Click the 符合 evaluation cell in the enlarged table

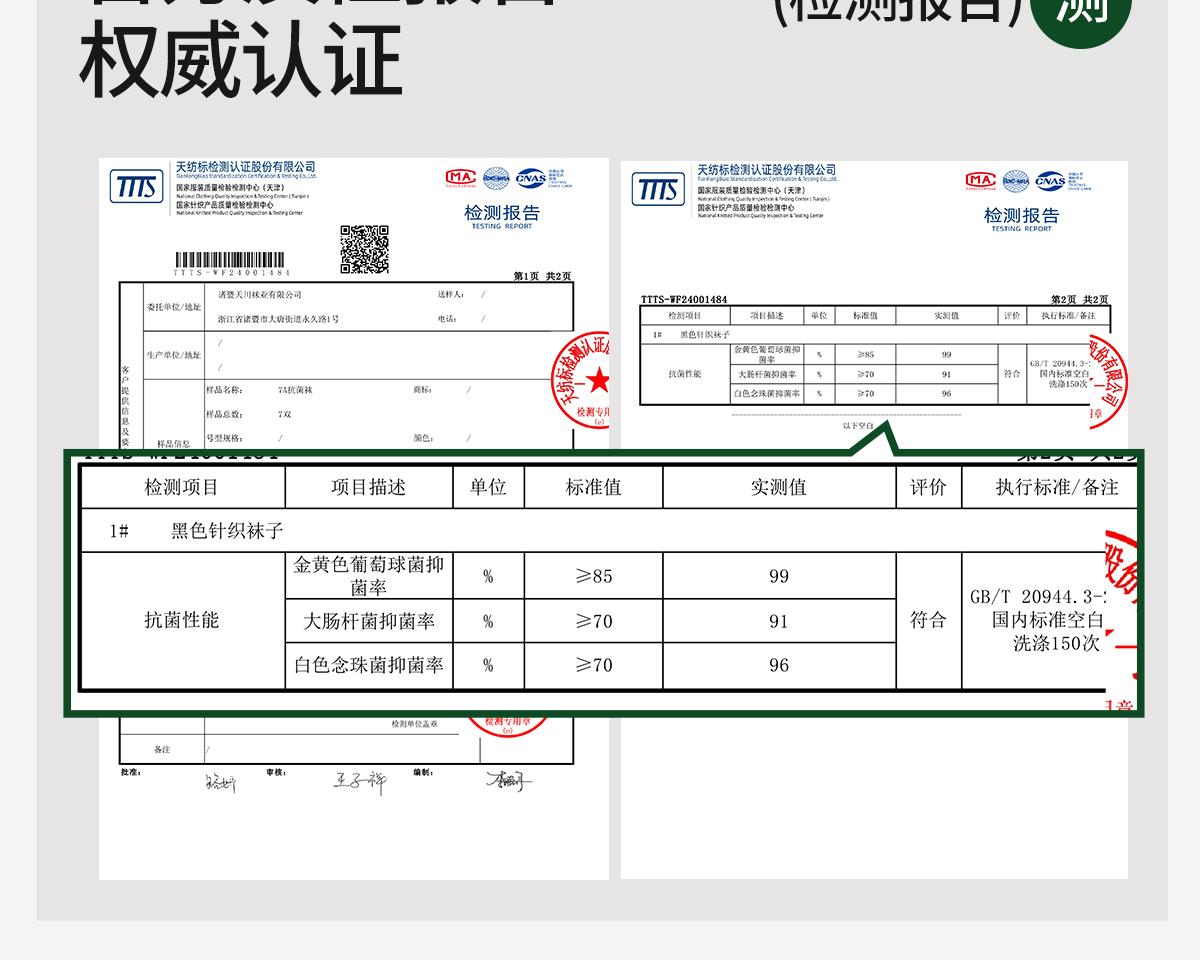click(927, 621)
